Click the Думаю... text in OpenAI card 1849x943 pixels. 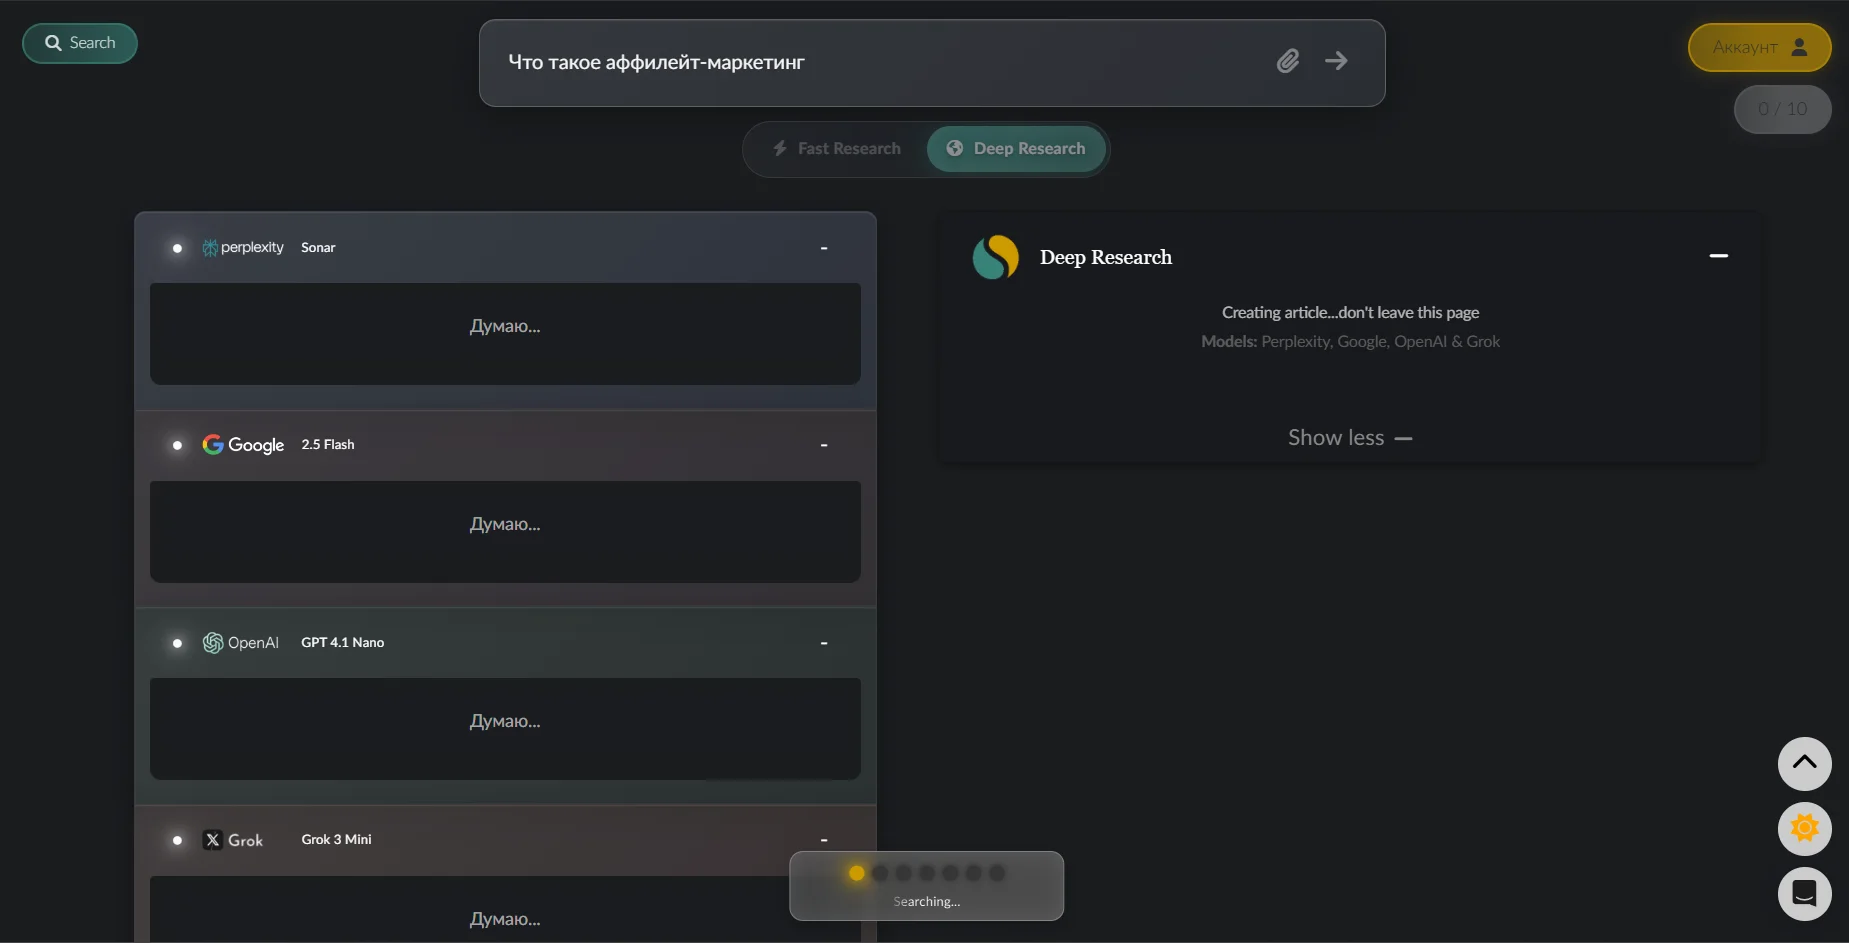point(505,721)
